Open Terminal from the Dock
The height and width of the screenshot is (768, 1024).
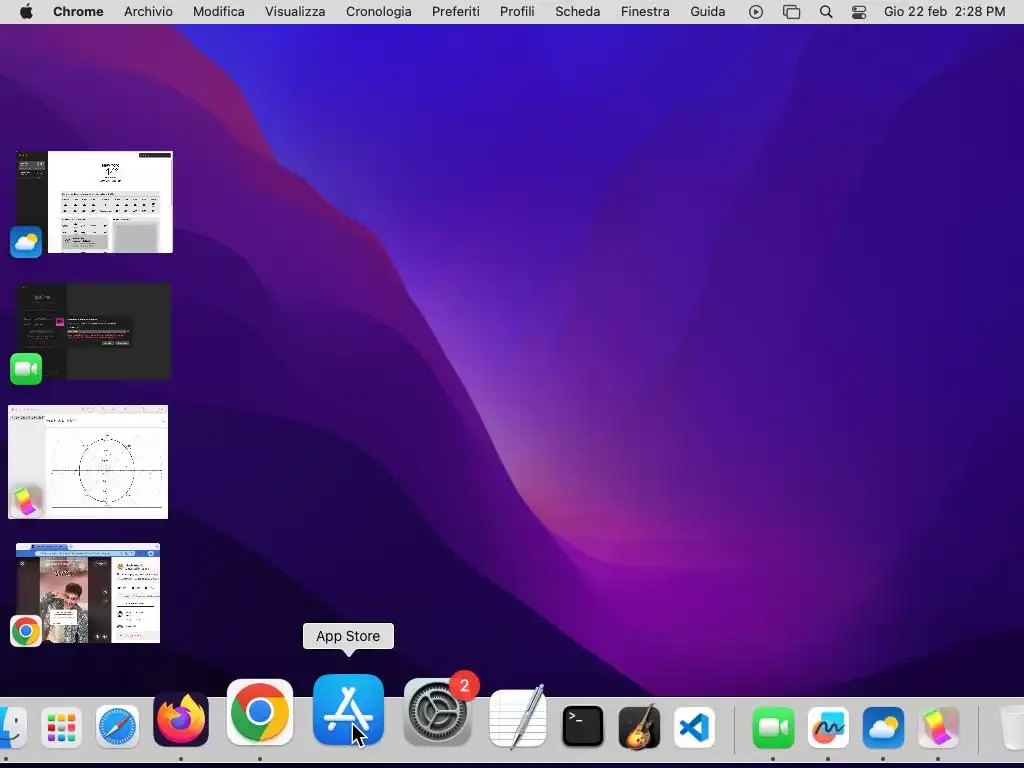pos(583,726)
